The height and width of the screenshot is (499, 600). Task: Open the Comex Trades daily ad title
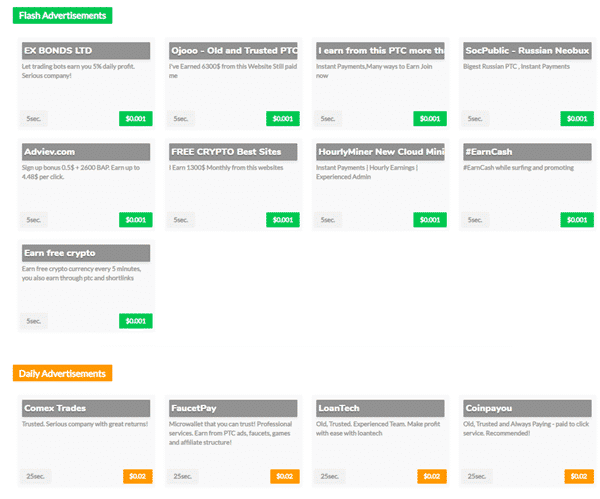click(86, 408)
